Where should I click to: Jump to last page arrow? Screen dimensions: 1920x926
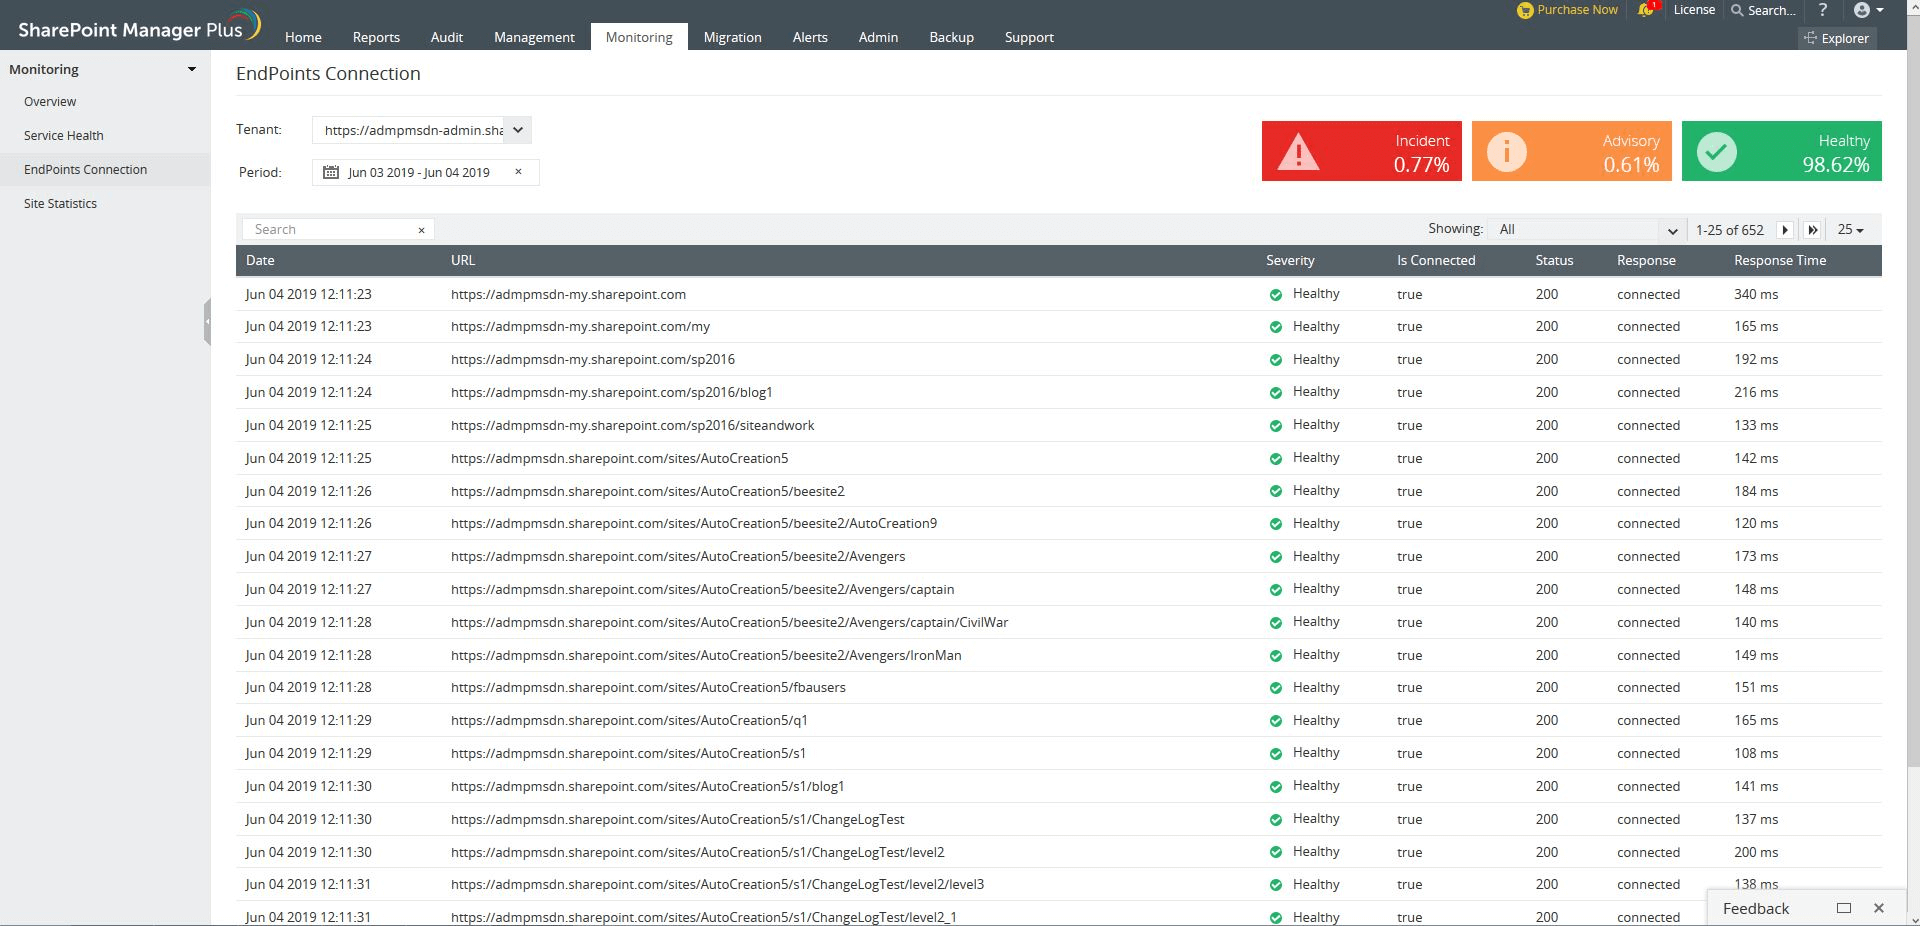pyautogui.click(x=1812, y=230)
